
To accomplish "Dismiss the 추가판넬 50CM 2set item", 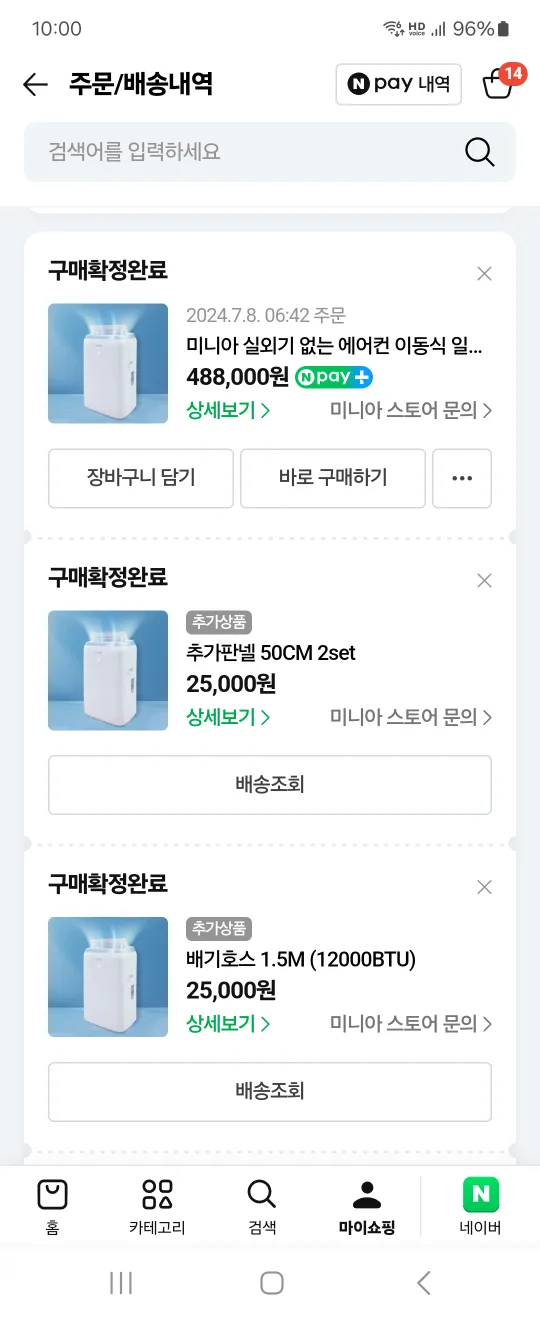I will tap(485, 581).
